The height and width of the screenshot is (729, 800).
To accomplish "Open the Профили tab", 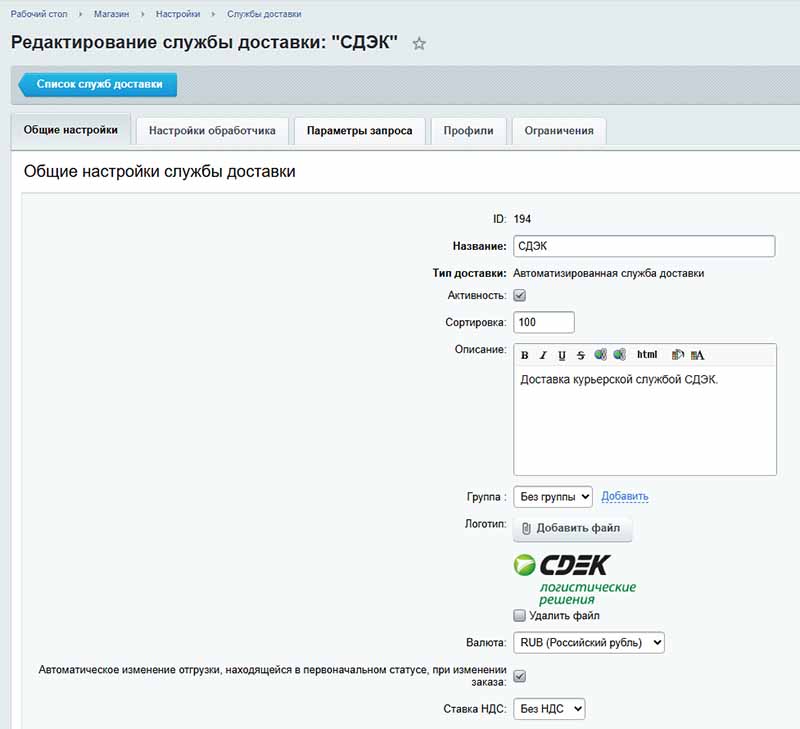I will pos(467,130).
